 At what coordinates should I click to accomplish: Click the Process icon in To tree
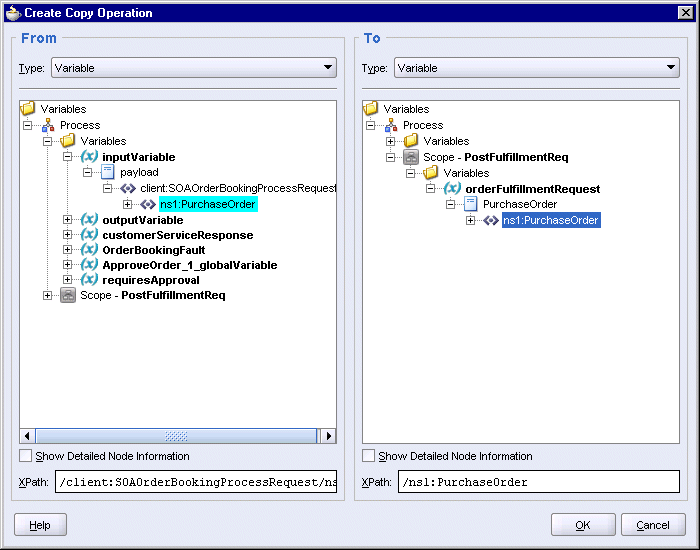(x=391, y=125)
